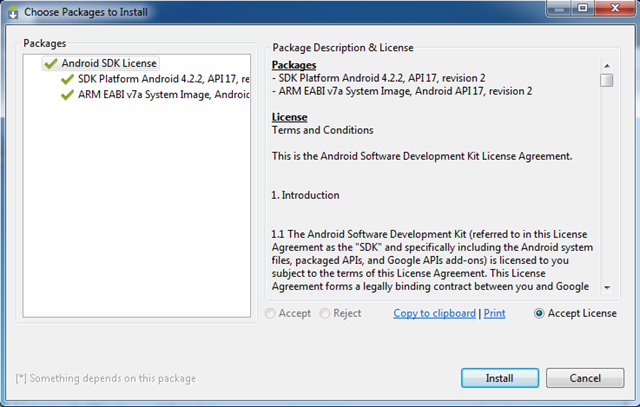Click the green checkmark beside Android SDK License

coord(51,64)
